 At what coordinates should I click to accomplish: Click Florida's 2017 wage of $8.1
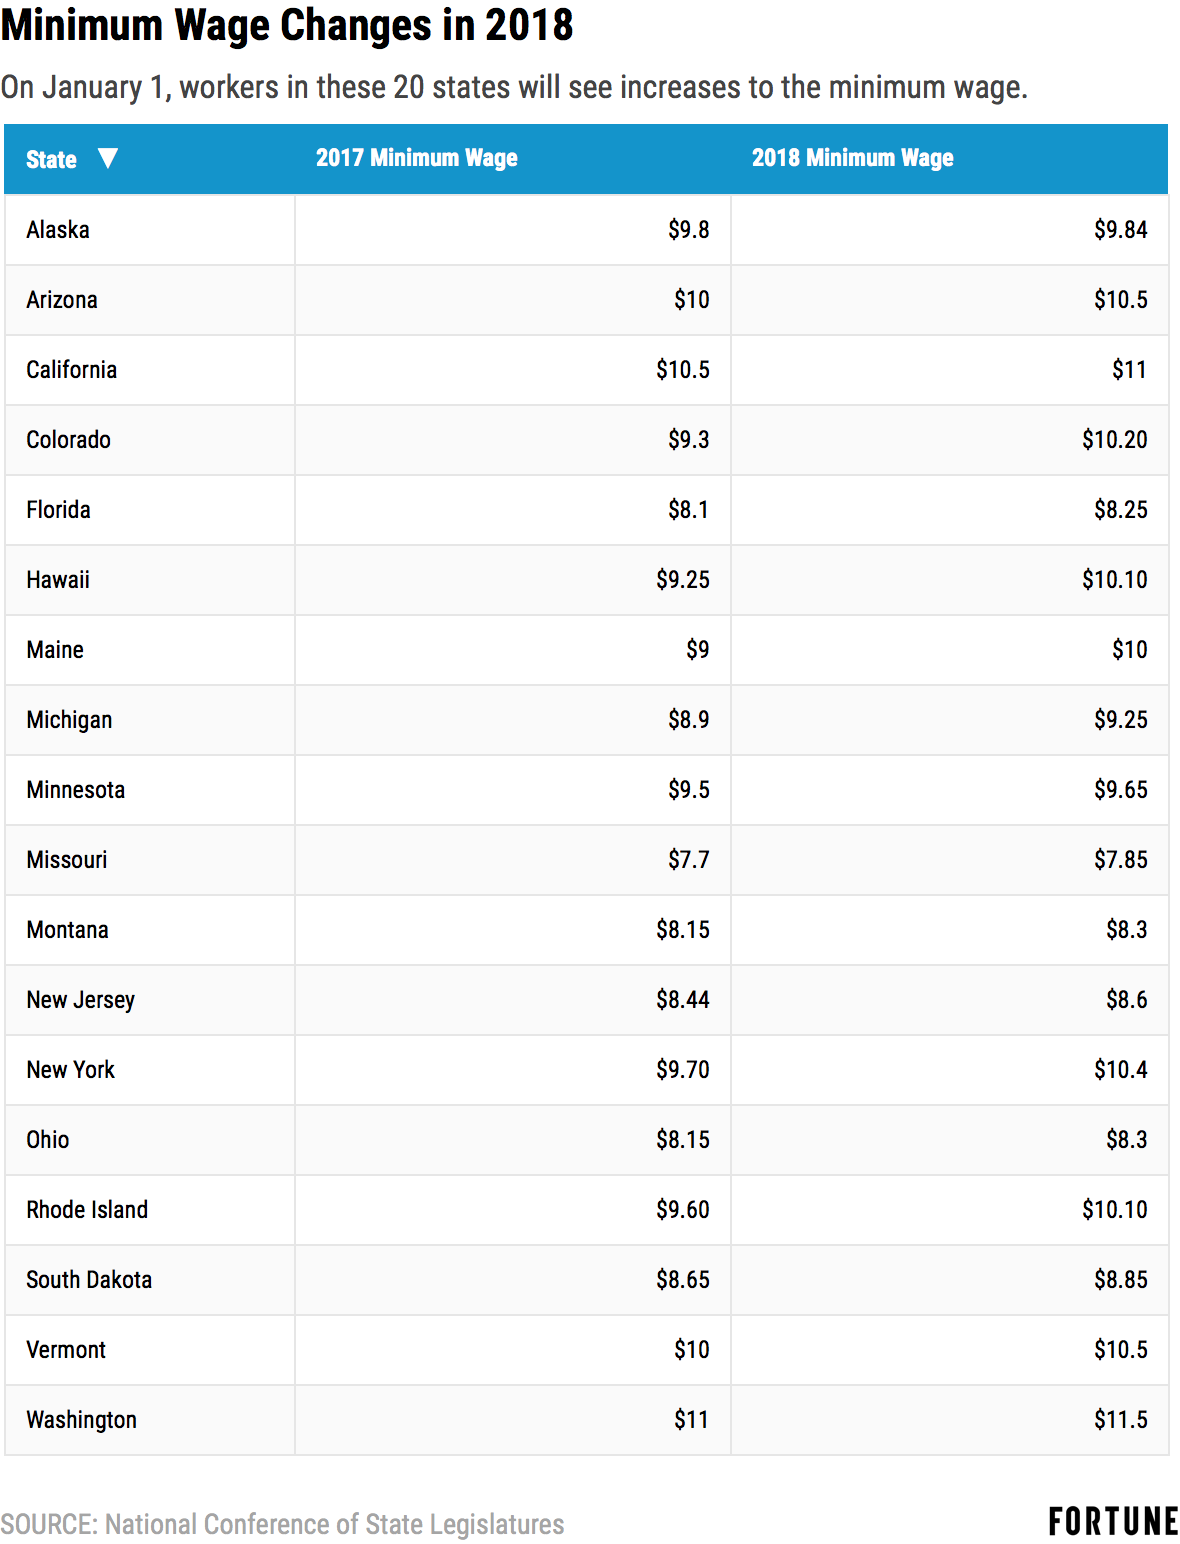(x=688, y=510)
